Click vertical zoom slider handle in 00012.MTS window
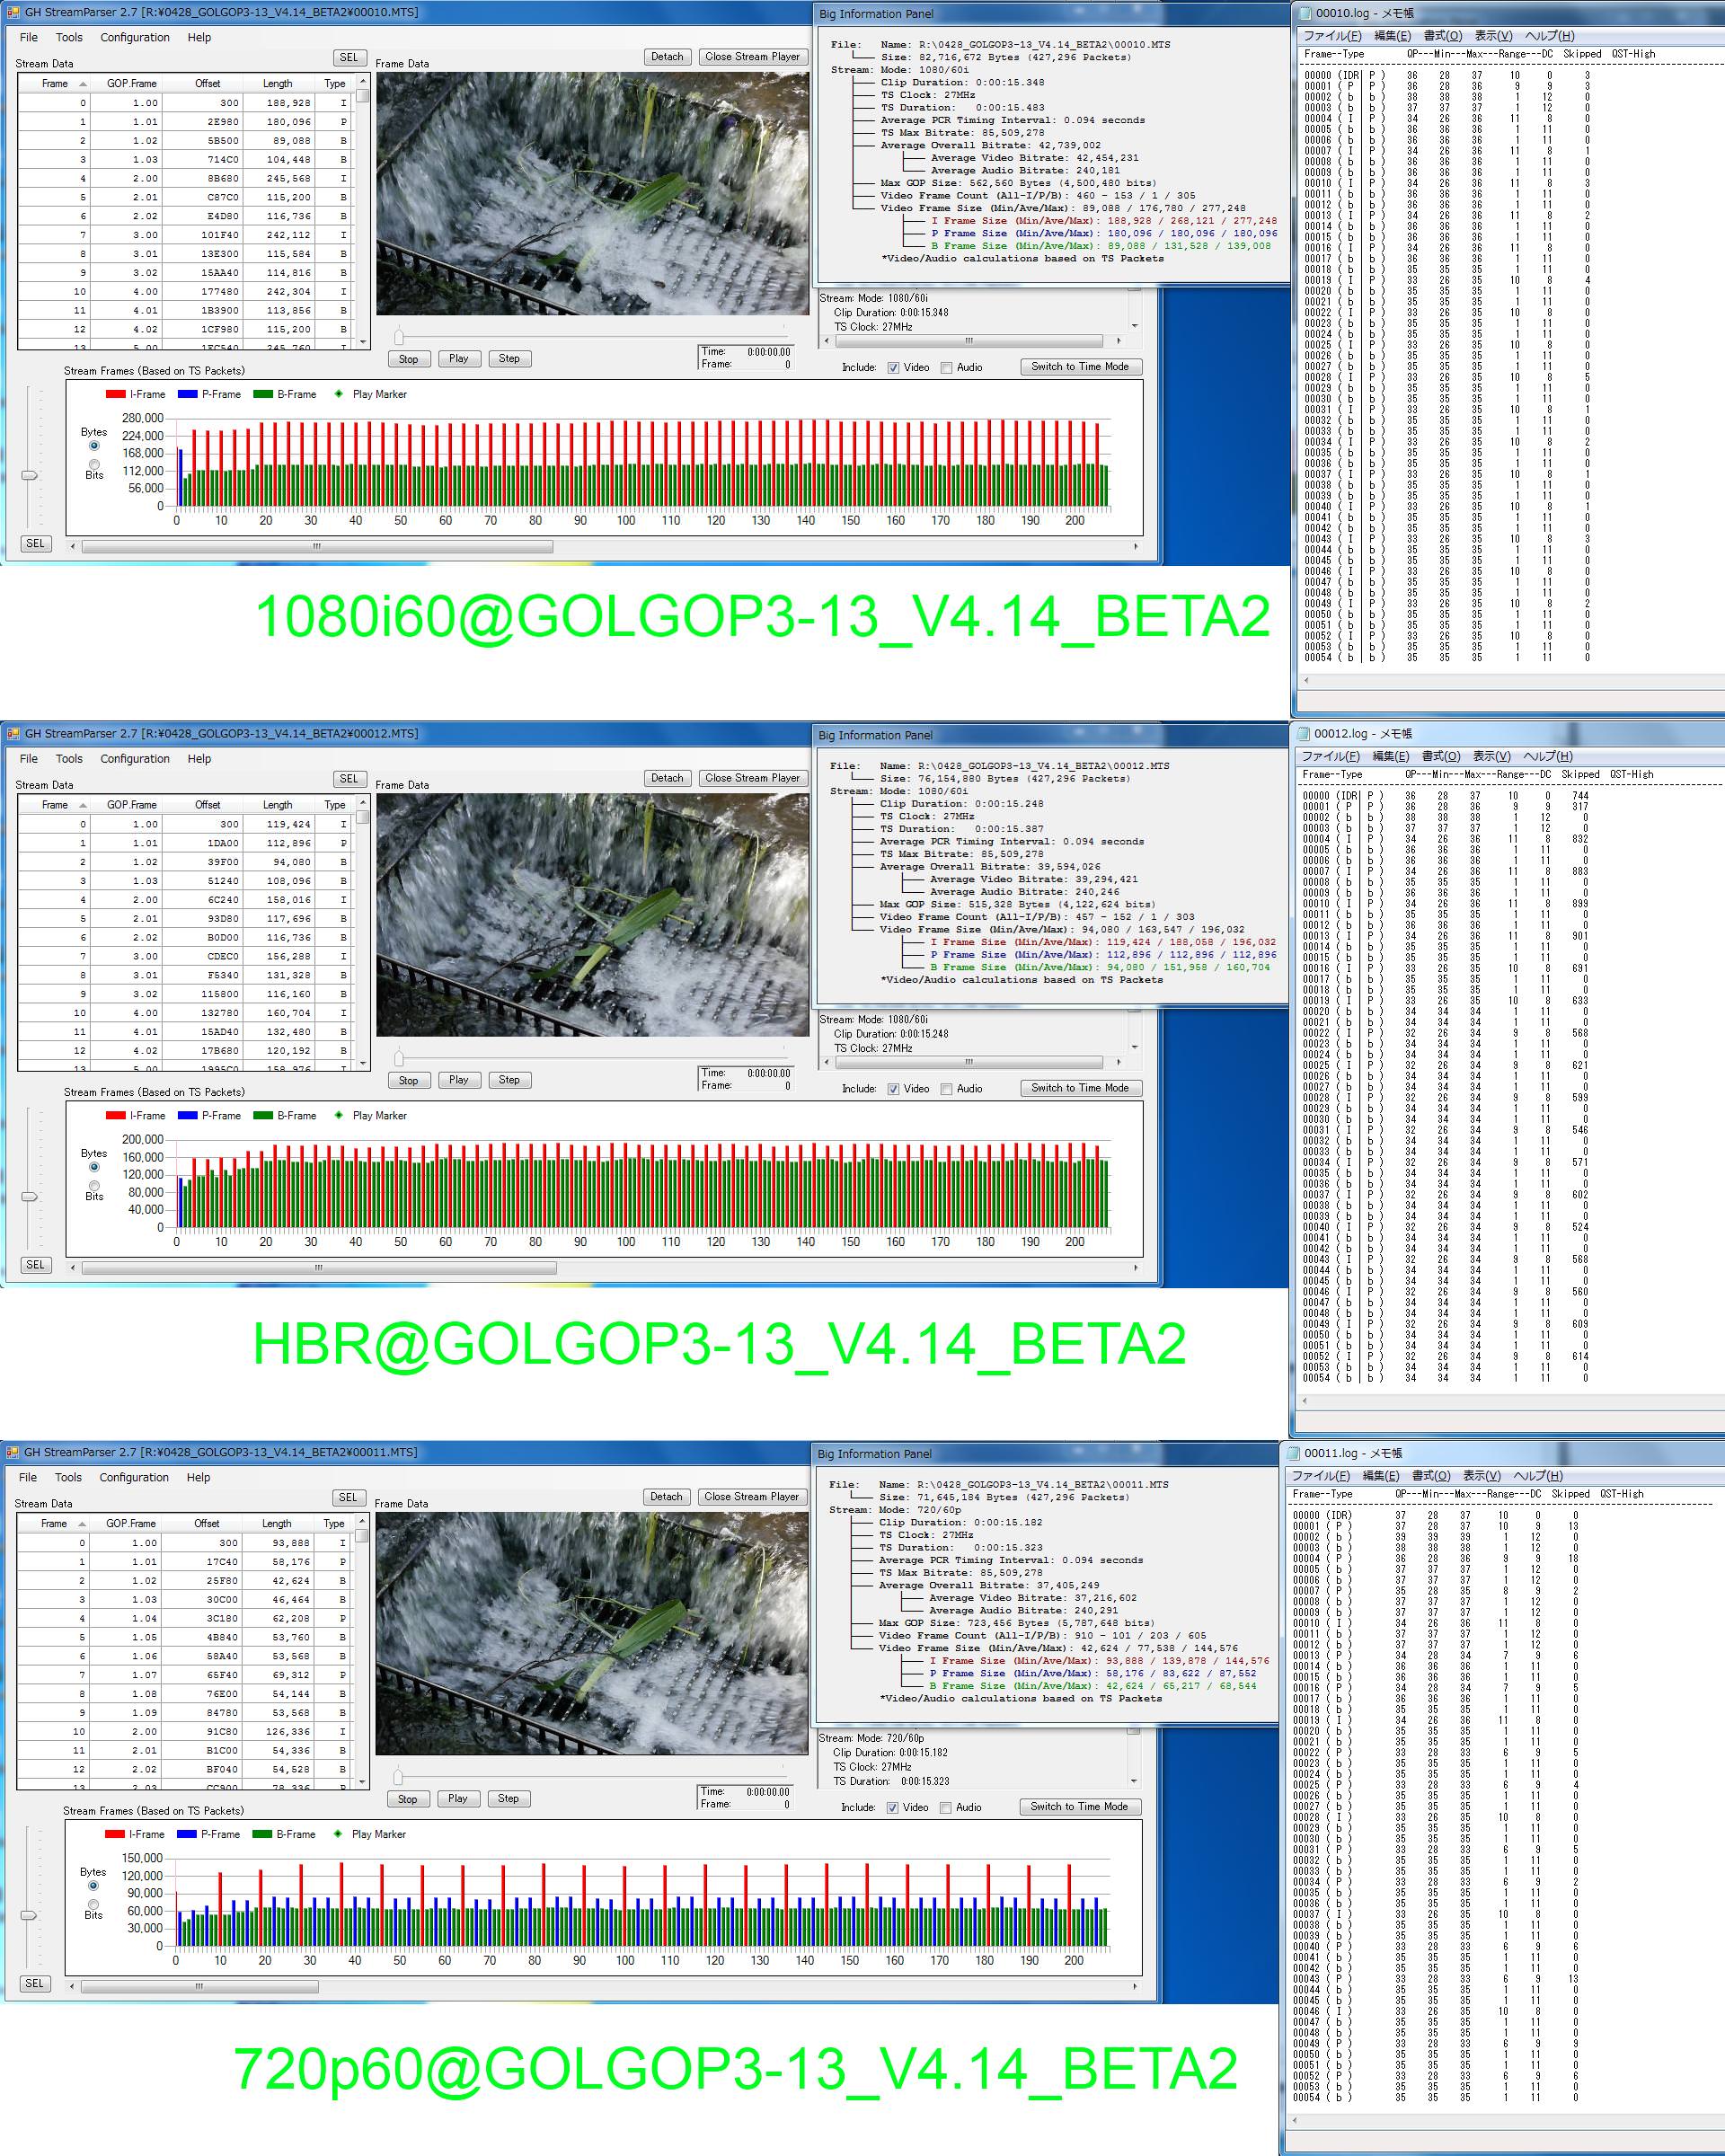Image resolution: width=1725 pixels, height=2156 pixels. (x=29, y=1197)
